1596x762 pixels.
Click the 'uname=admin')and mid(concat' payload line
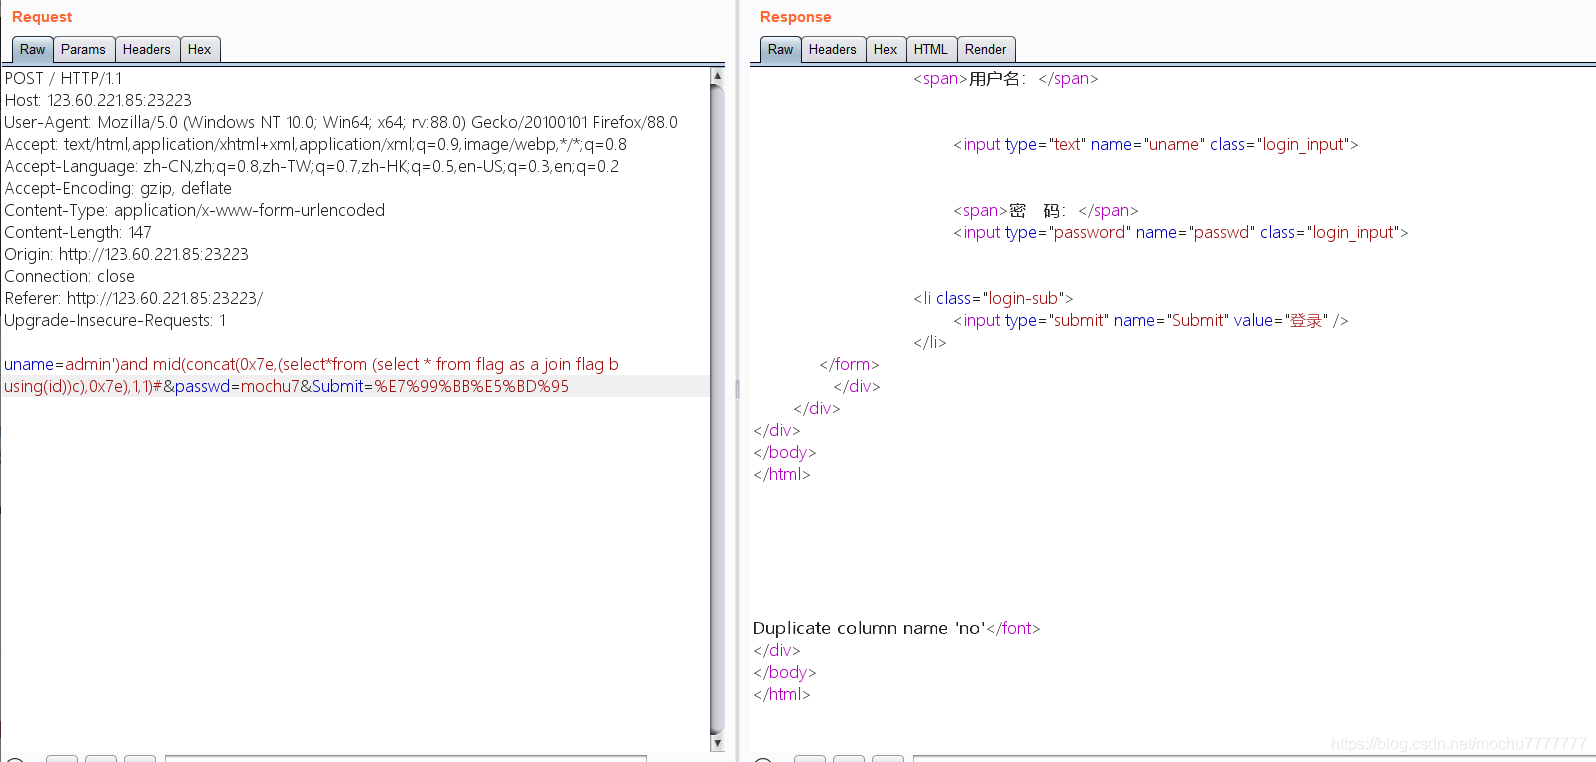click(x=311, y=364)
